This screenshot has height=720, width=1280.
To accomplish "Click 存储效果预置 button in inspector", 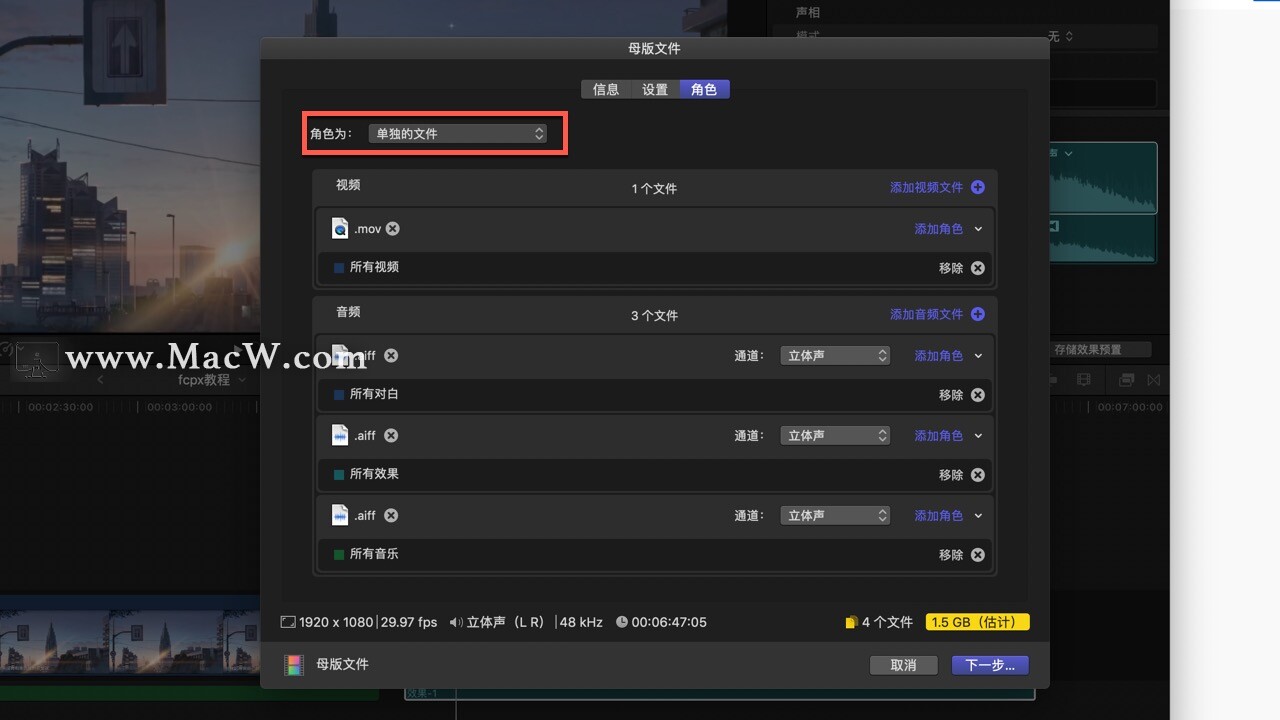I will [x=1101, y=350].
